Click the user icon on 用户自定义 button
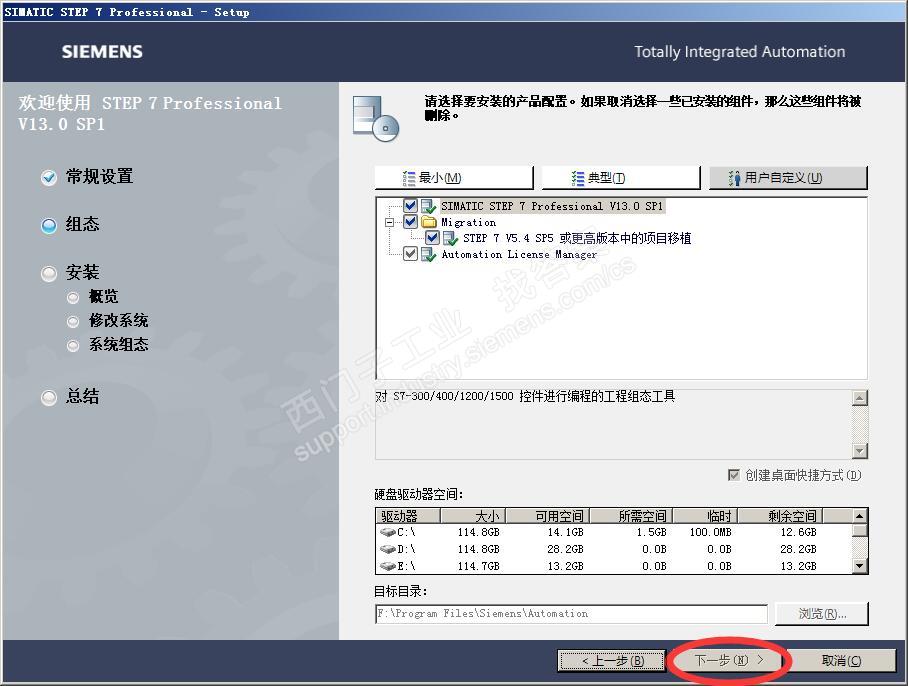Image resolution: width=908 pixels, height=686 pixels. pyautogui.click(x=734, y=178)
